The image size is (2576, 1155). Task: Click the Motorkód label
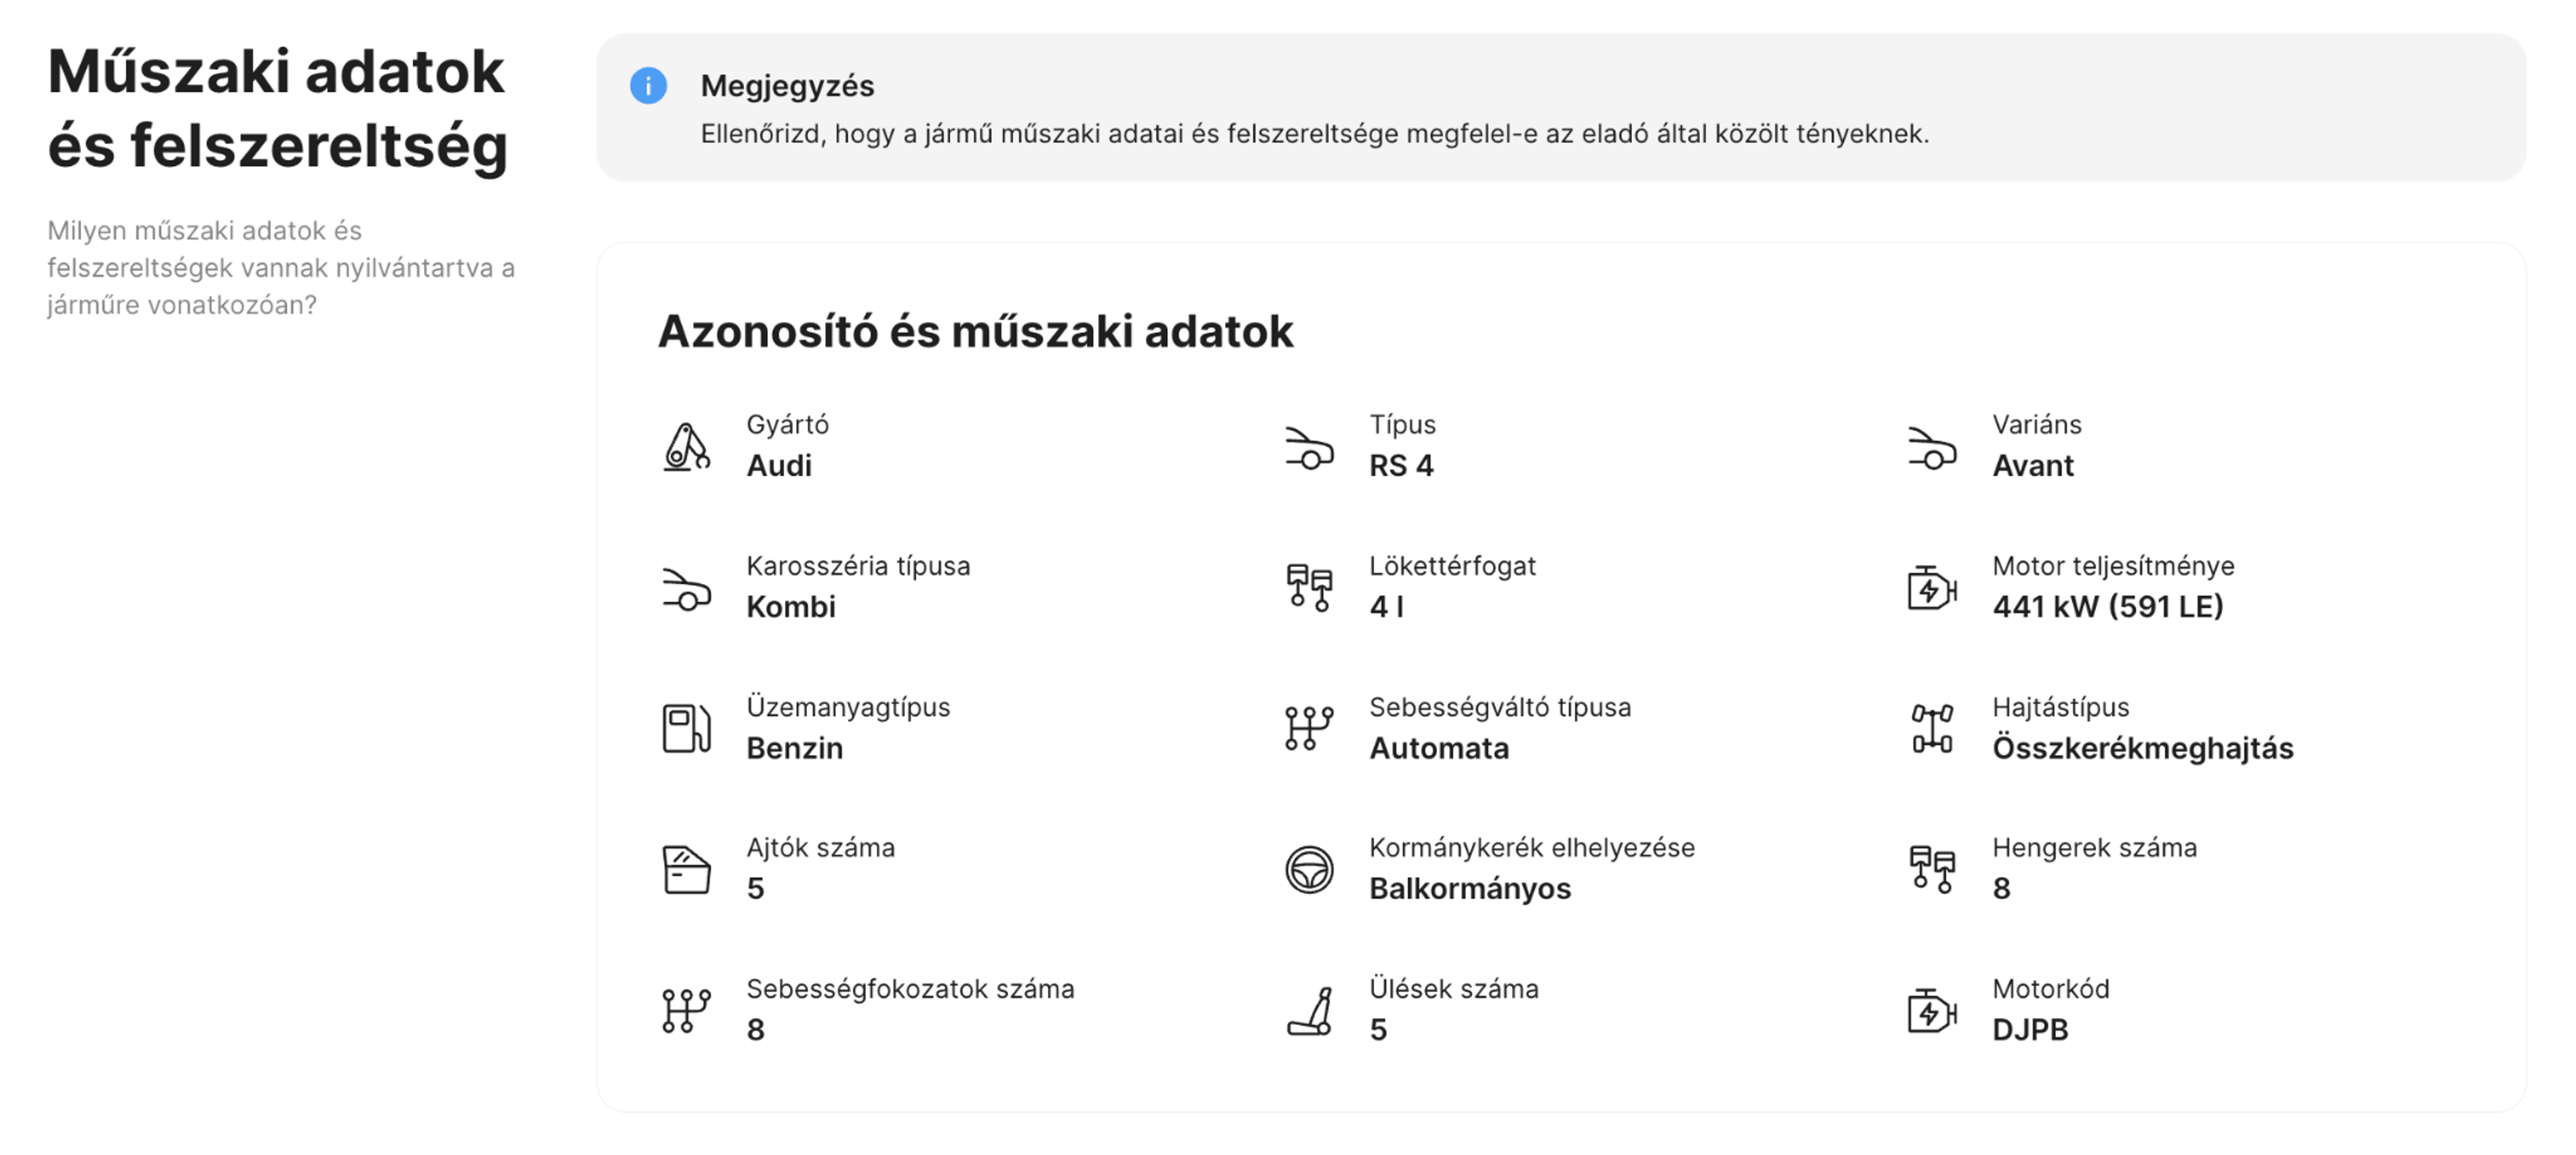2050,989
